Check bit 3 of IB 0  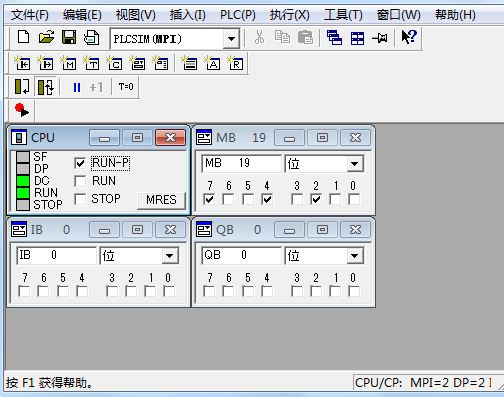coord(112,291)
